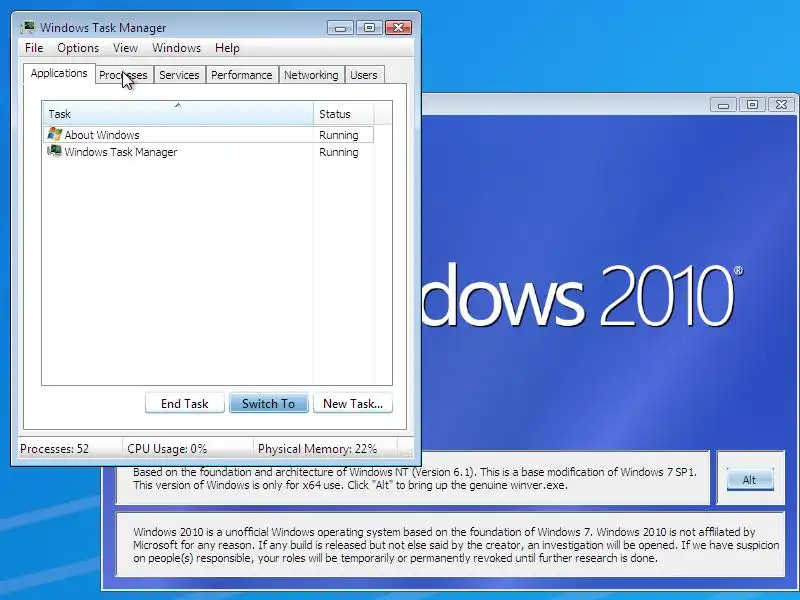This screenshot has width=800, height=600.
Task: Click the Task Manager title bar icon
Action: (28, 27)
